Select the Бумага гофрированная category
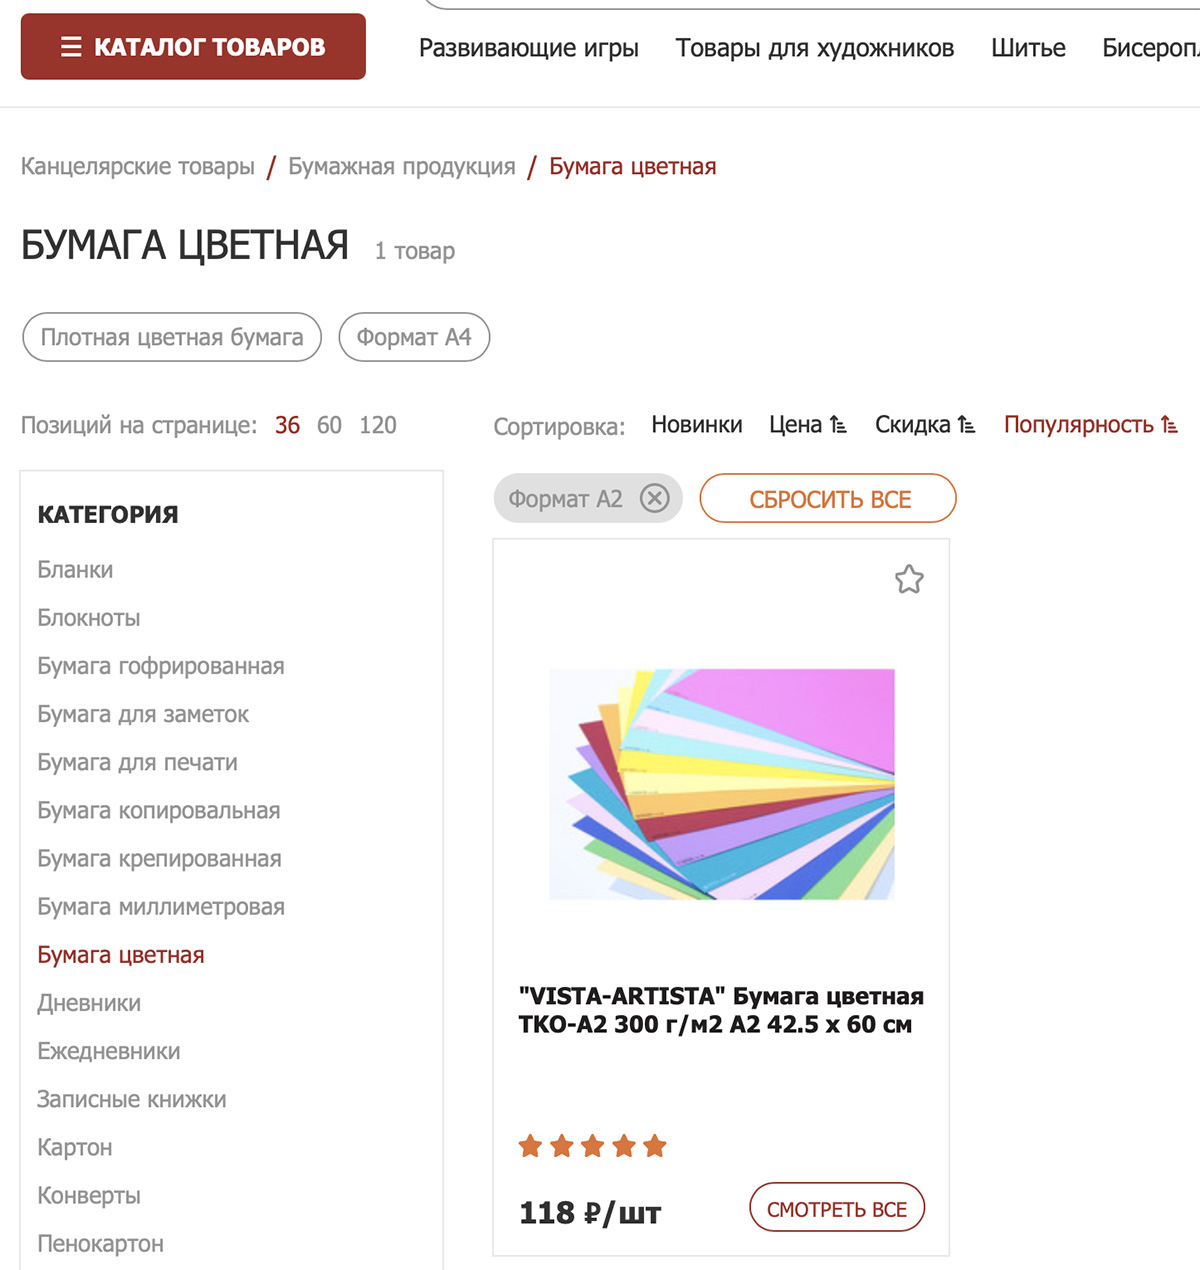The width and height of the screenshot is (1200, 1270). (161, 666)
